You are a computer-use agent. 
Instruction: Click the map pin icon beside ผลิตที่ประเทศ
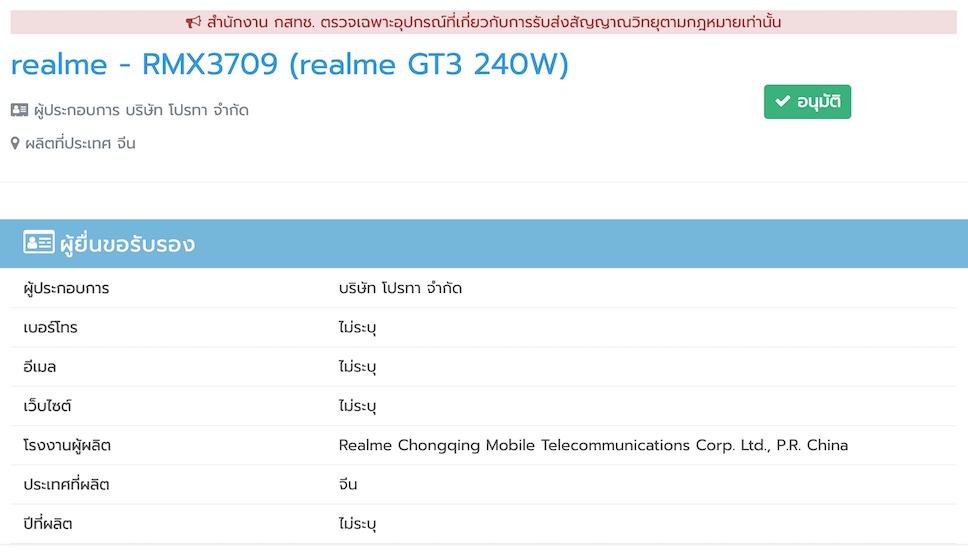pyautogui.click(x=15, y=143)
